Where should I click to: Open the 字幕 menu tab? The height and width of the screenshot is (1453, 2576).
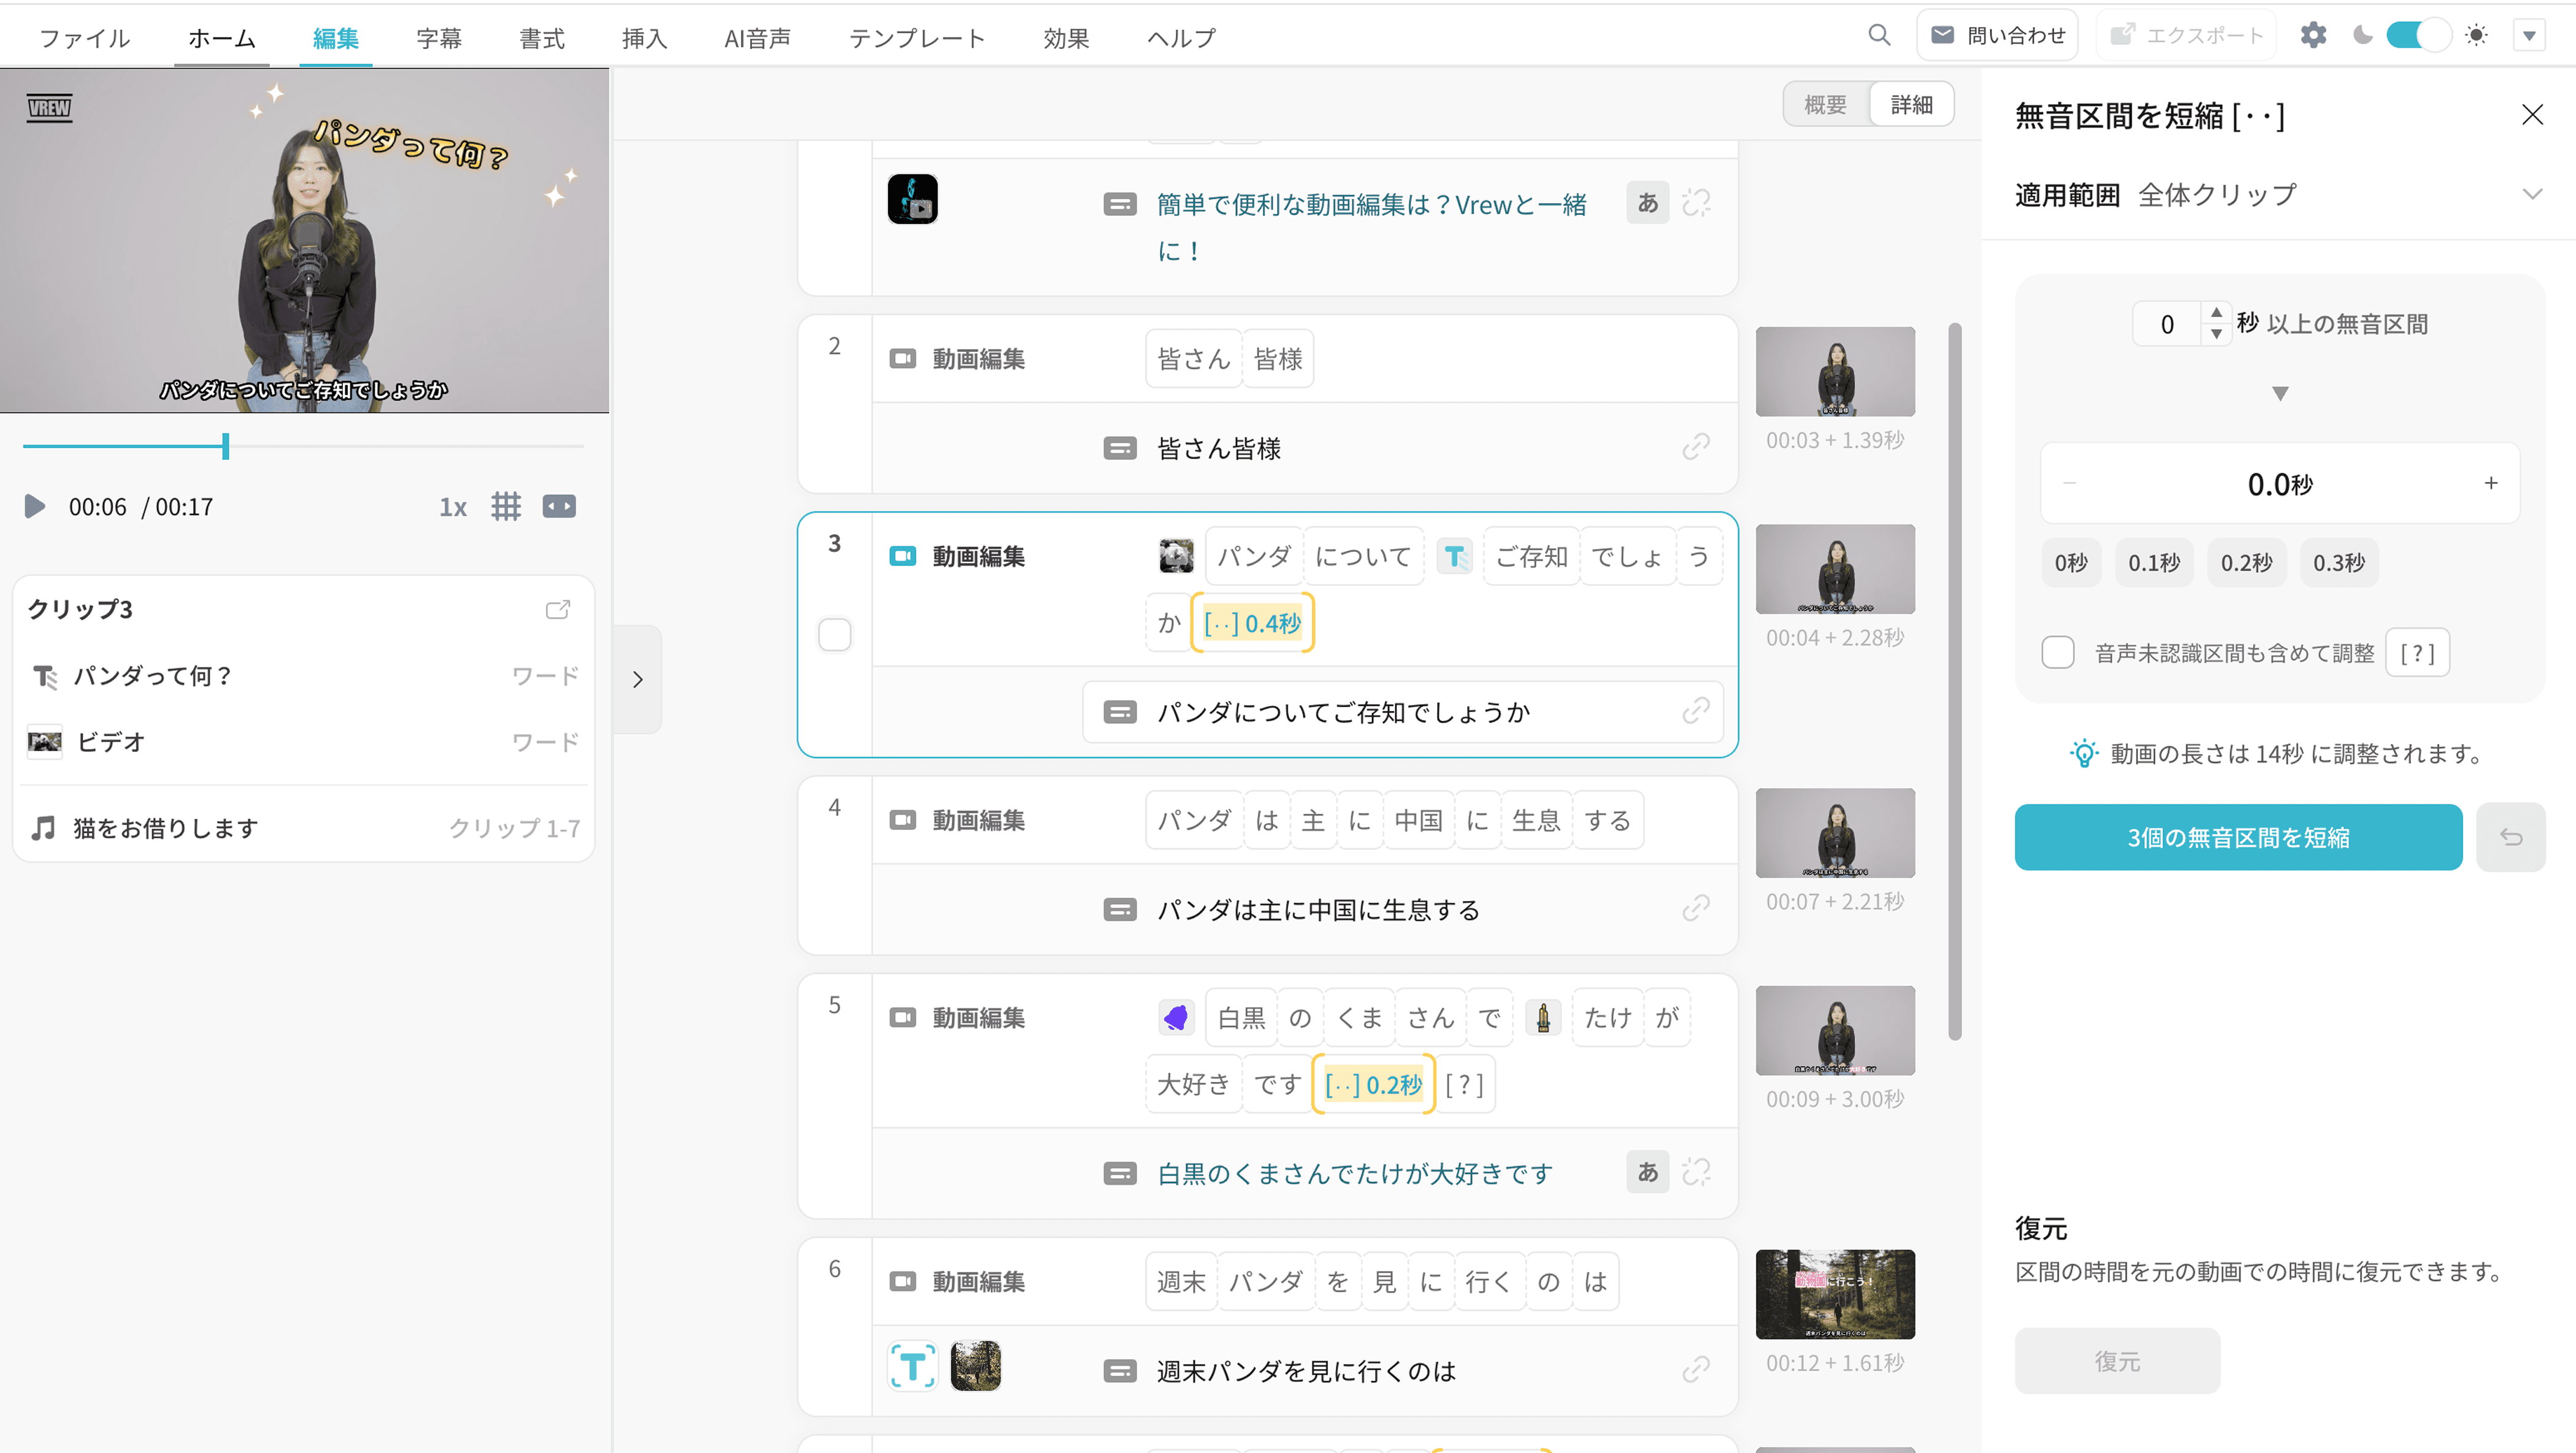(x=439, y=38)
